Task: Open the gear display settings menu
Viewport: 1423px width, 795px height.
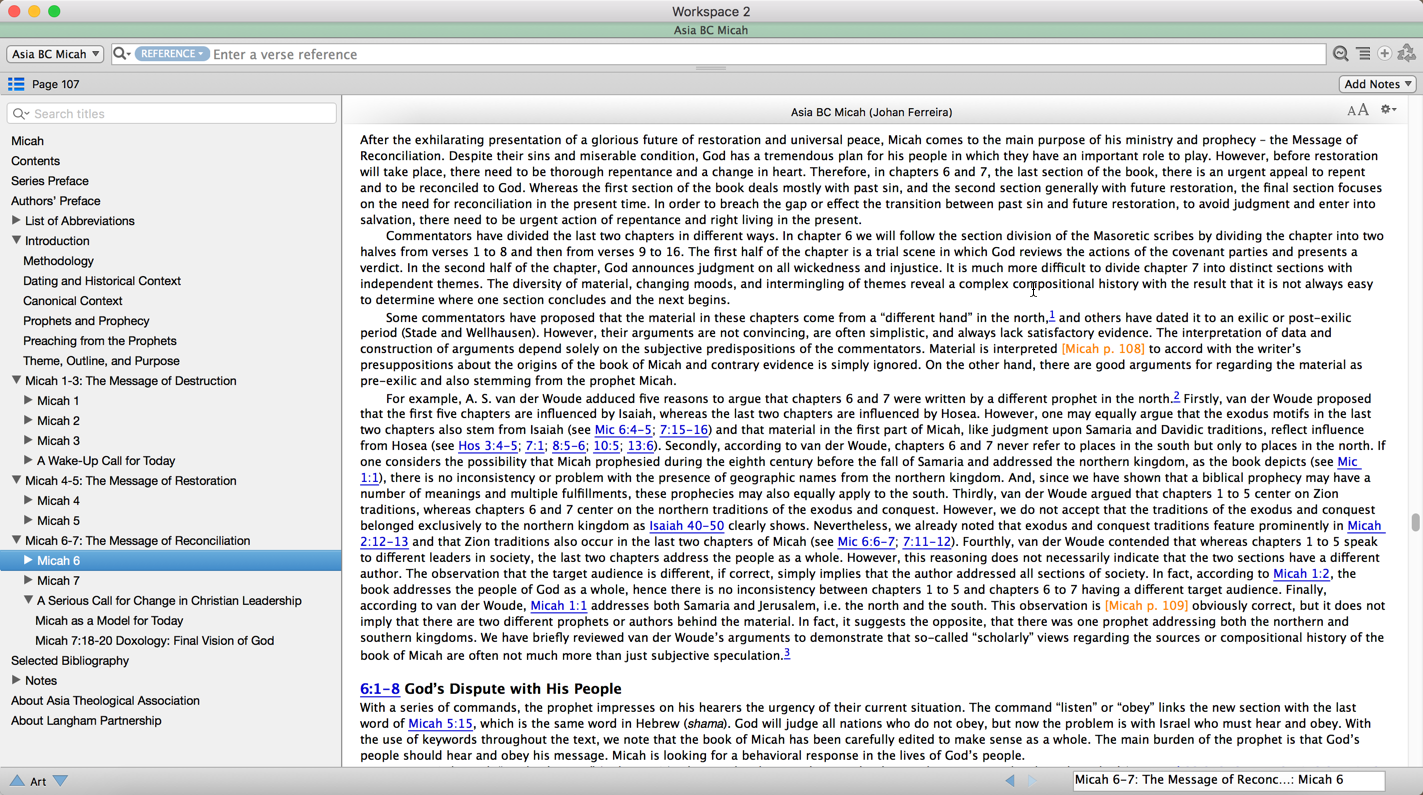Action: 1389,110
